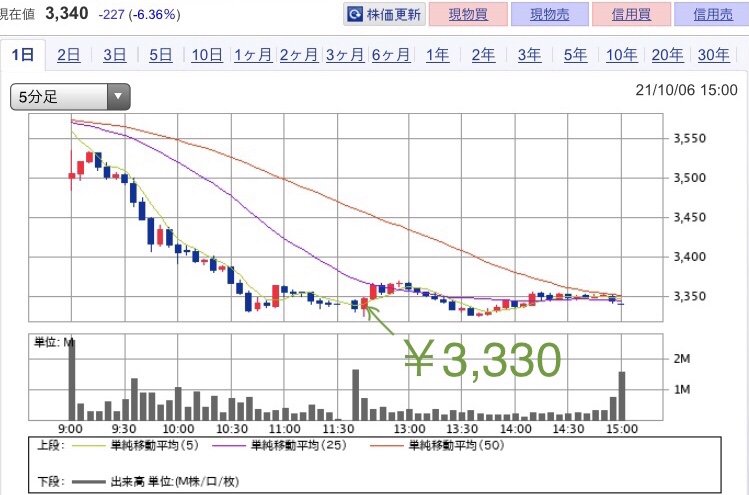Show the 3ヶ月 chart
Image resolution: width=749 pixels, height=495 pixels.
coord(345,55)
